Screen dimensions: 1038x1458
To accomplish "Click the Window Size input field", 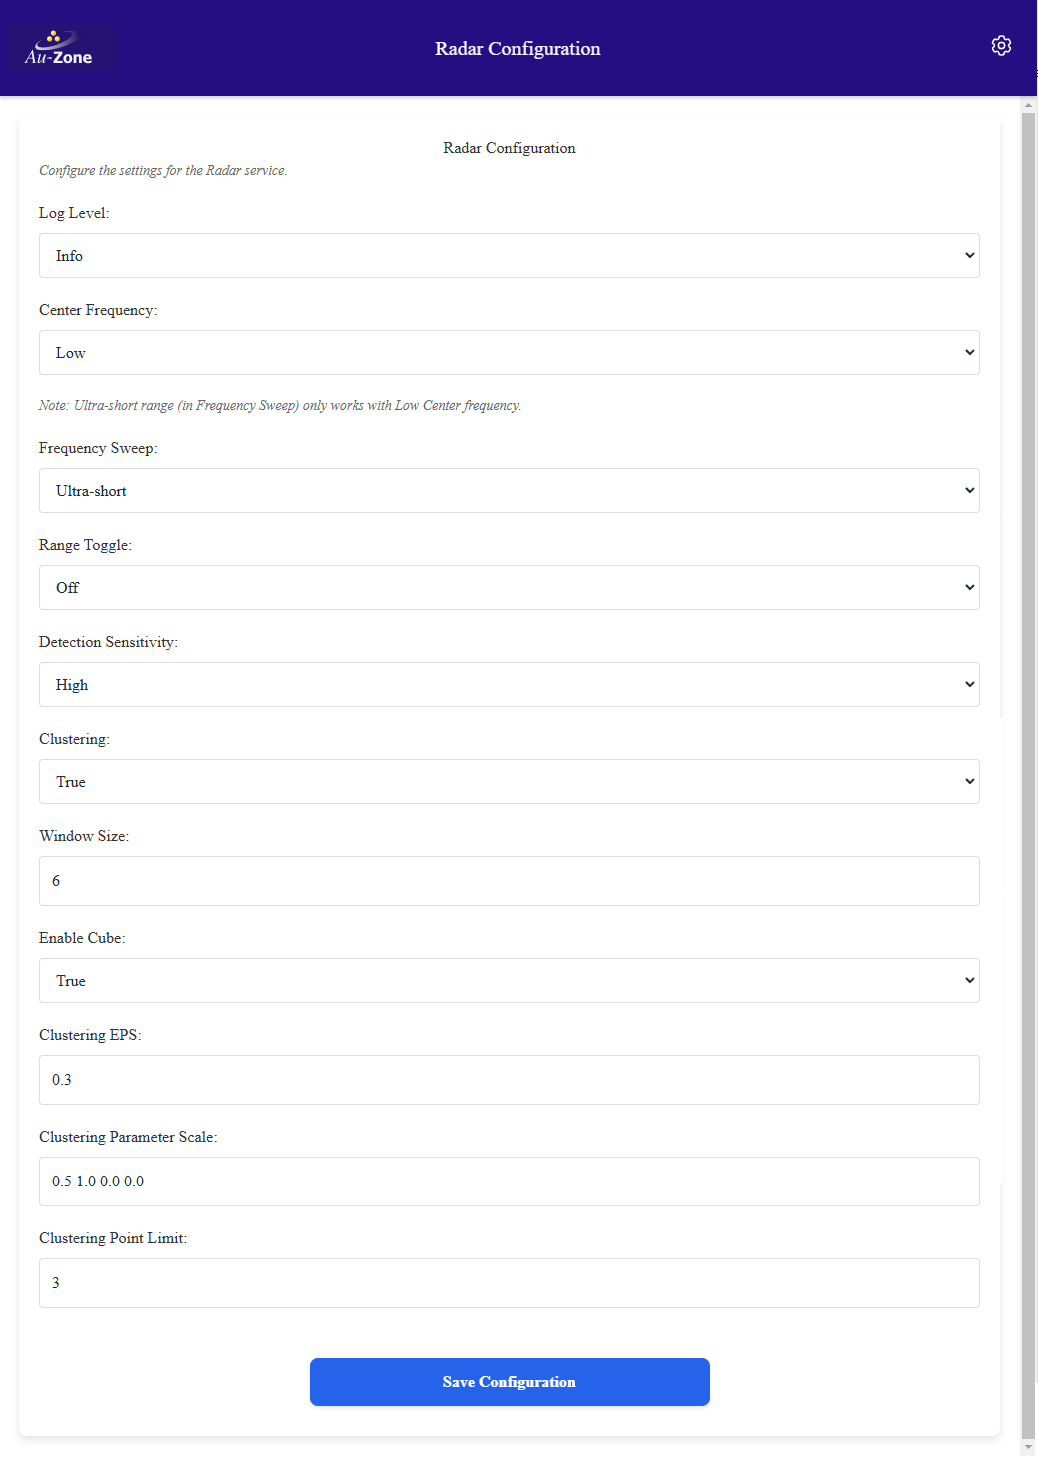I will (x=509, y=880).
